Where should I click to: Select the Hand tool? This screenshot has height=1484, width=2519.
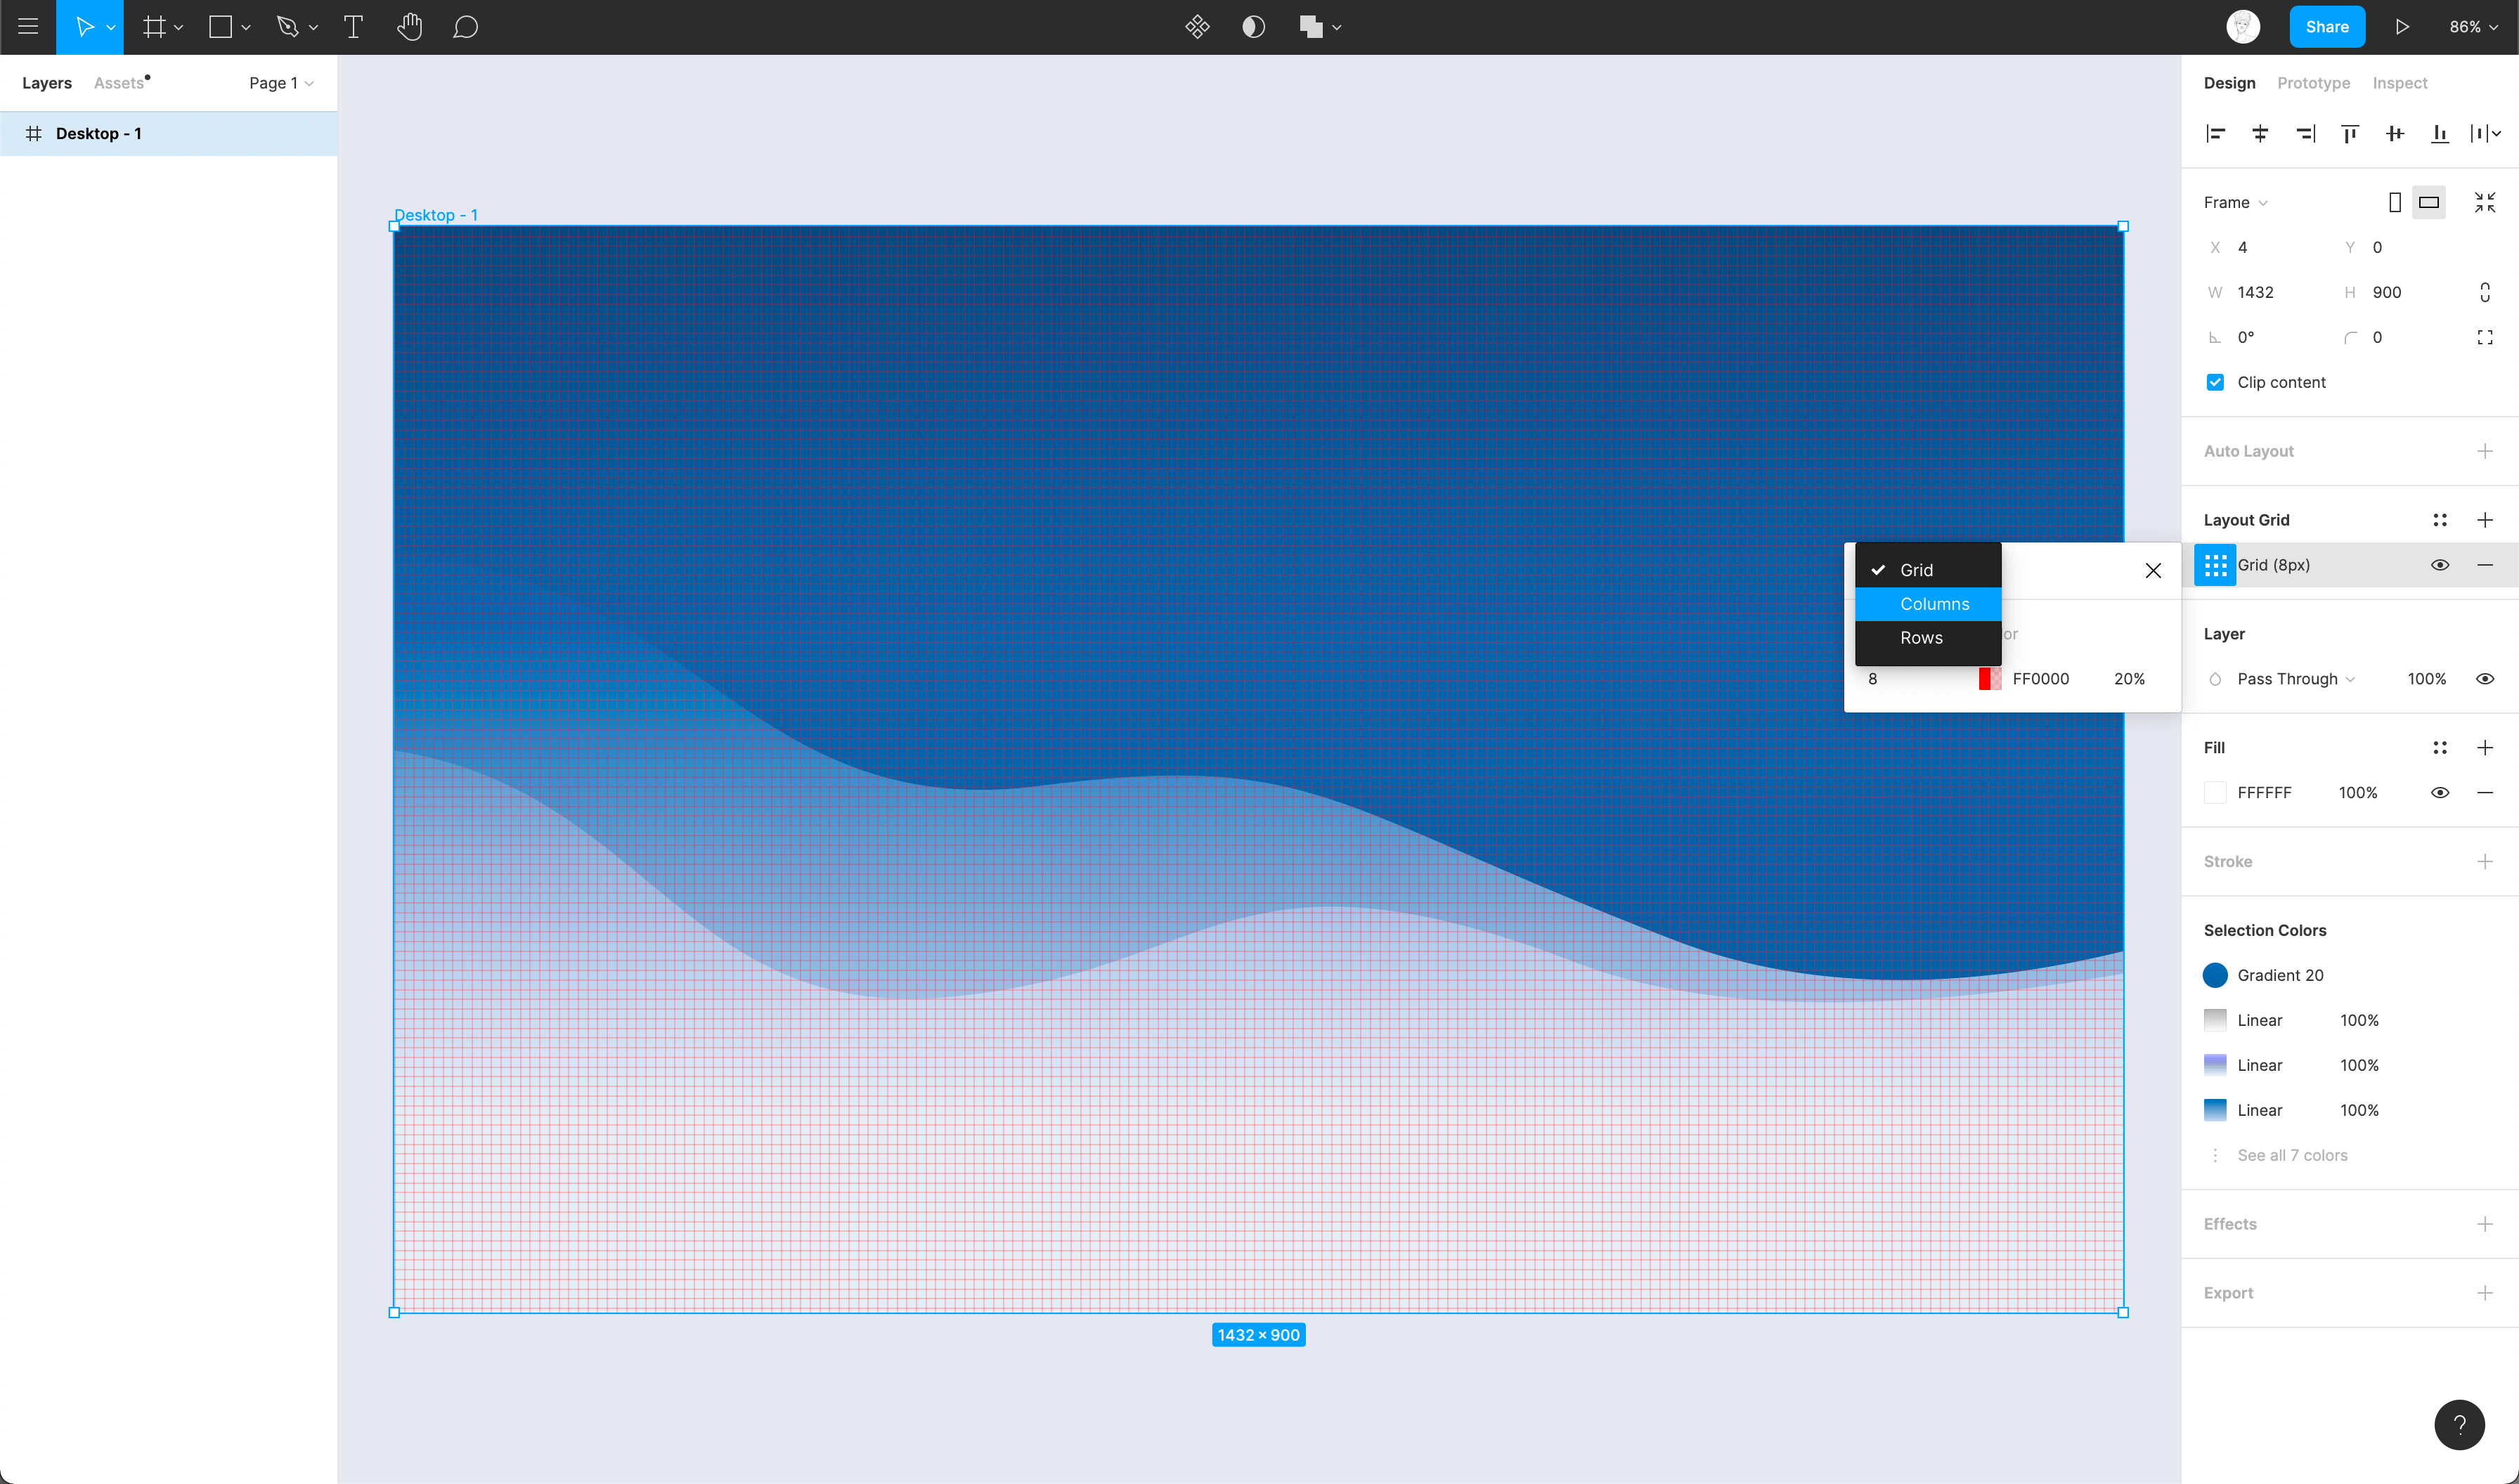(409, 27)
